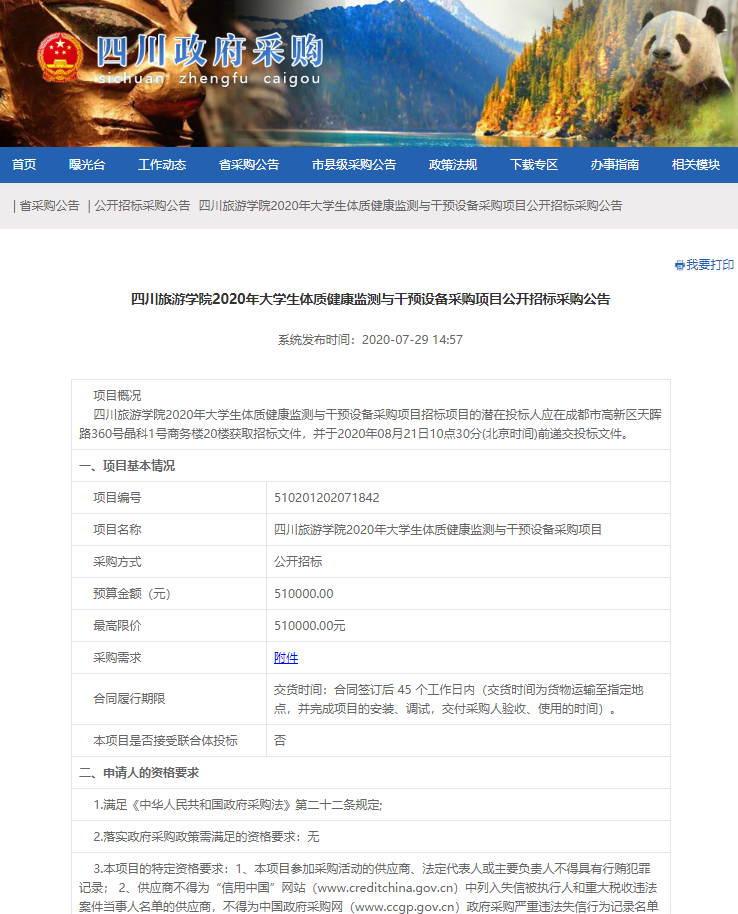Click section heading 一、项目基本情况
Image resolution: width=738 pixels, height=914 pixels.
127,466
